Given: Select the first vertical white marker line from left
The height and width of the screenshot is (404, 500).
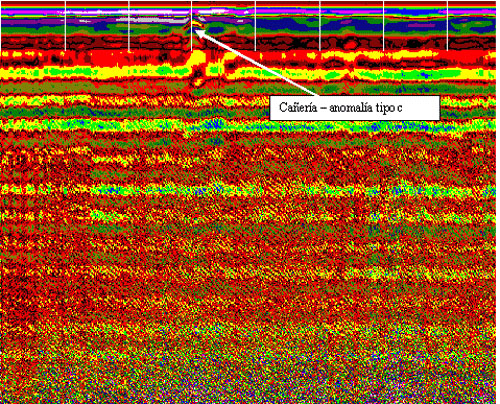Looking at the screenshot, I should 65,26.
